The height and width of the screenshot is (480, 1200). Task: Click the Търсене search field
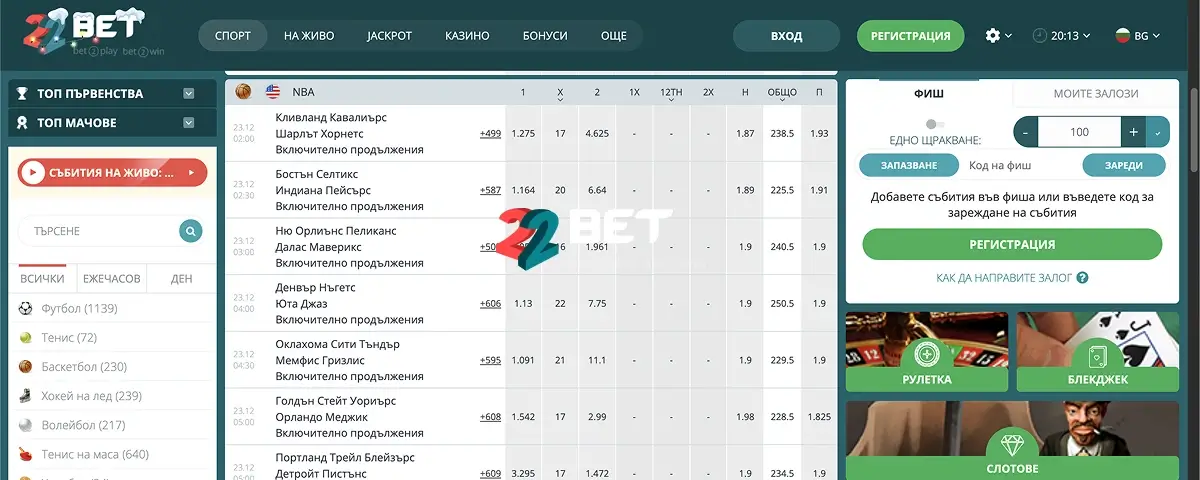pos(98,231)
